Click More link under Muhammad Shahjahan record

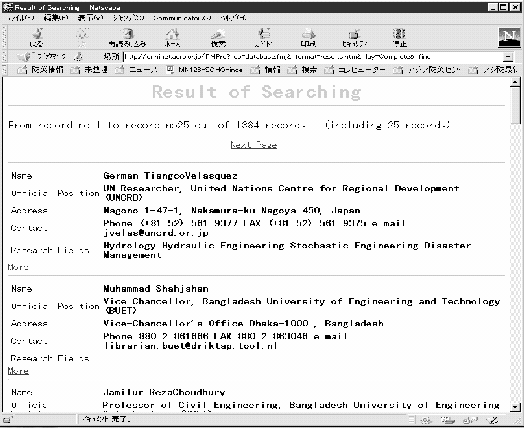point(18,371)
